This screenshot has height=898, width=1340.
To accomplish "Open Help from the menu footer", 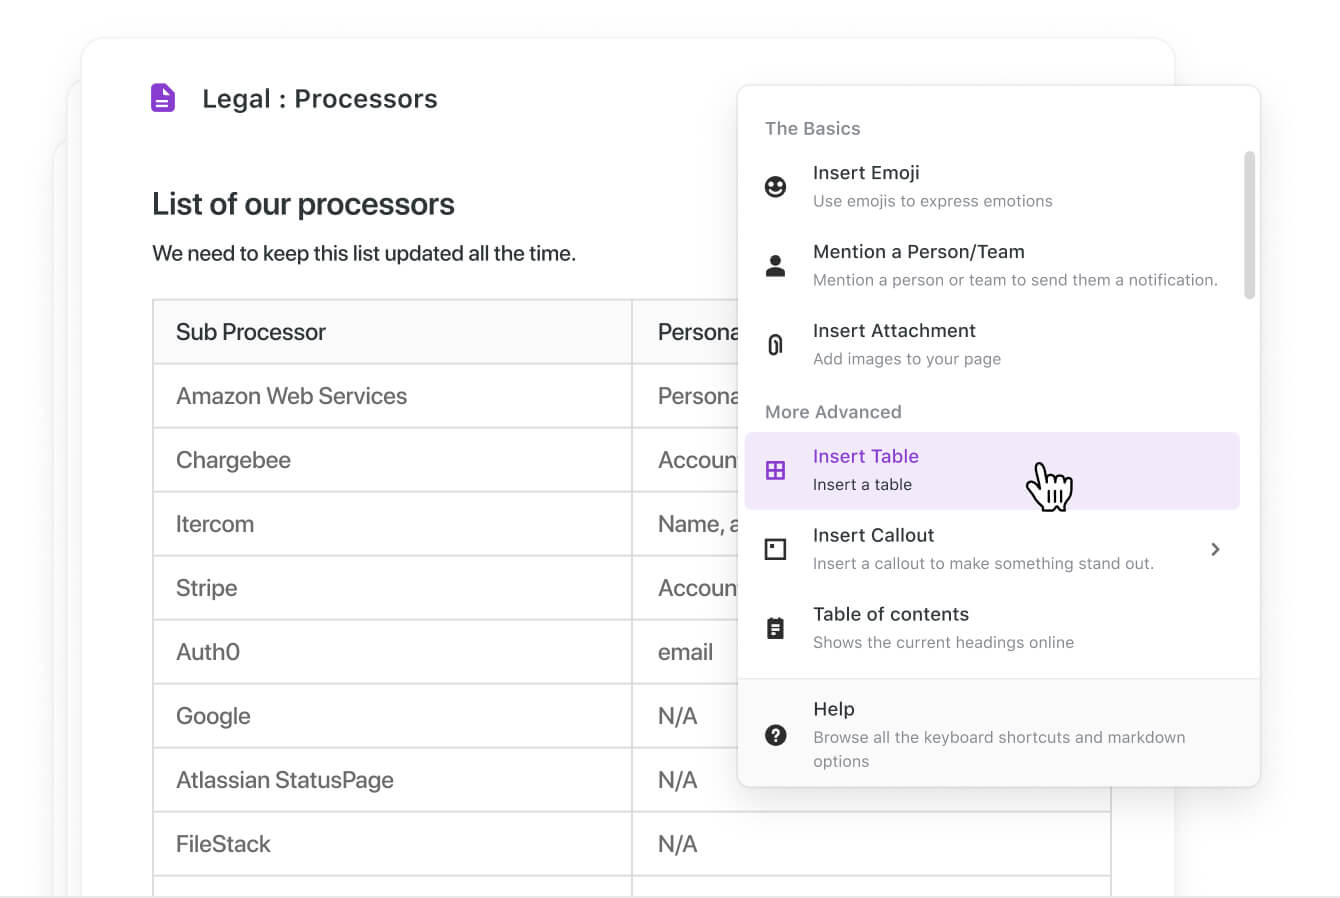I will pos(998,734).
